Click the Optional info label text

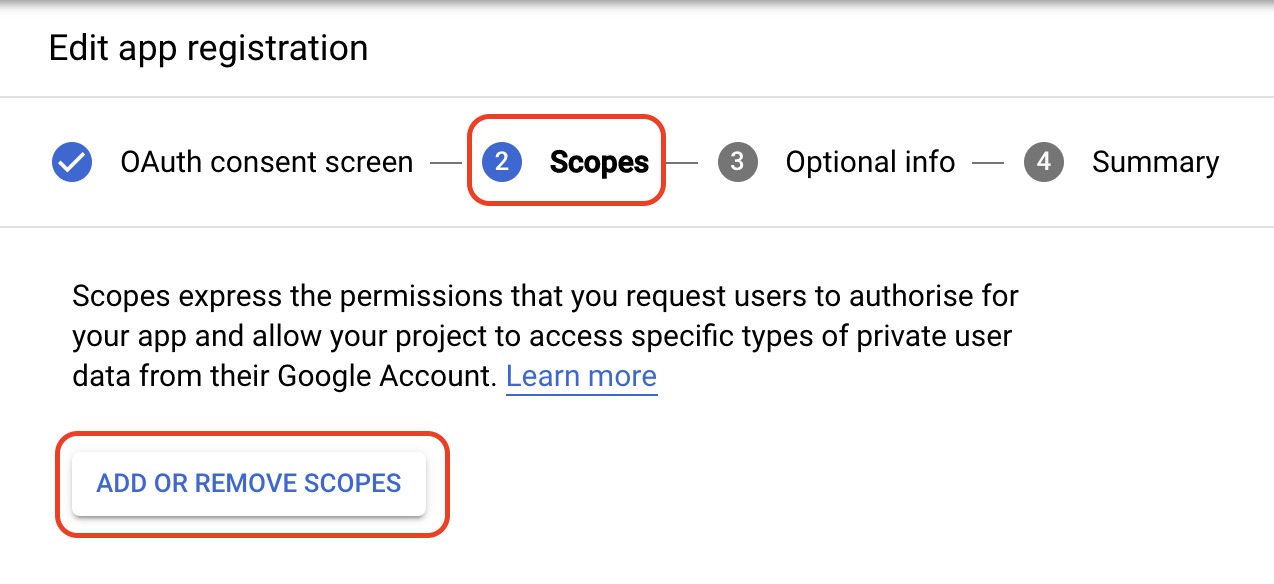point(870,162)
